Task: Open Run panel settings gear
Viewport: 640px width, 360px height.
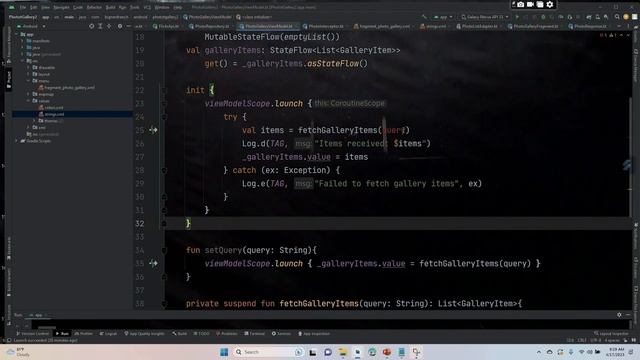Action: pyautogui.click(x=619, y=315)
